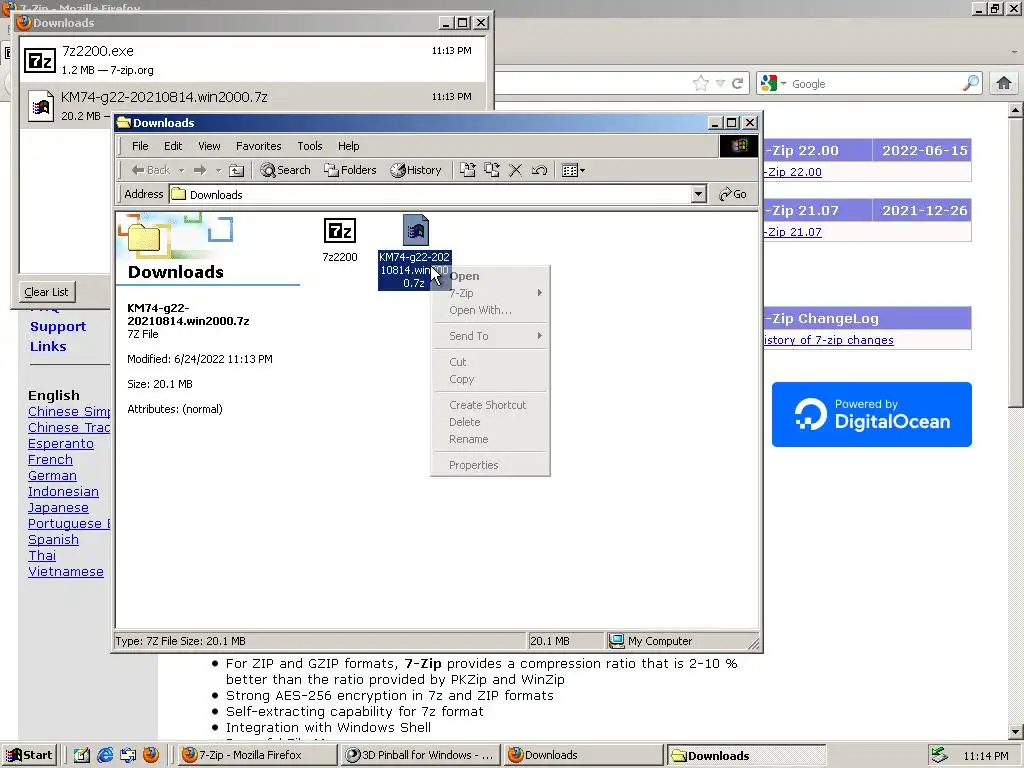Expand the Send To submenu
1024x768 pixels.
(x=490, y=336)
